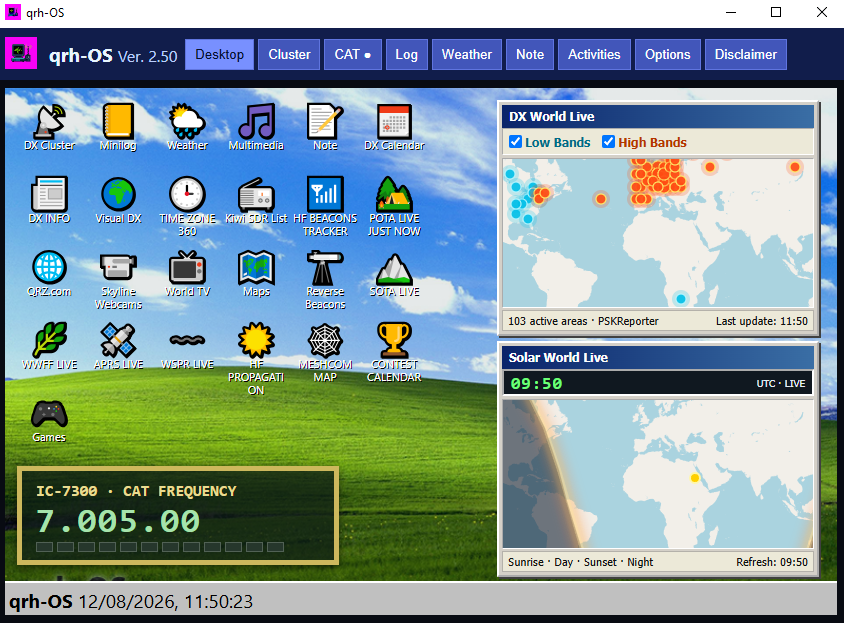Launch the World TV icon
The image size is (844, 623).
click(187, 274)
